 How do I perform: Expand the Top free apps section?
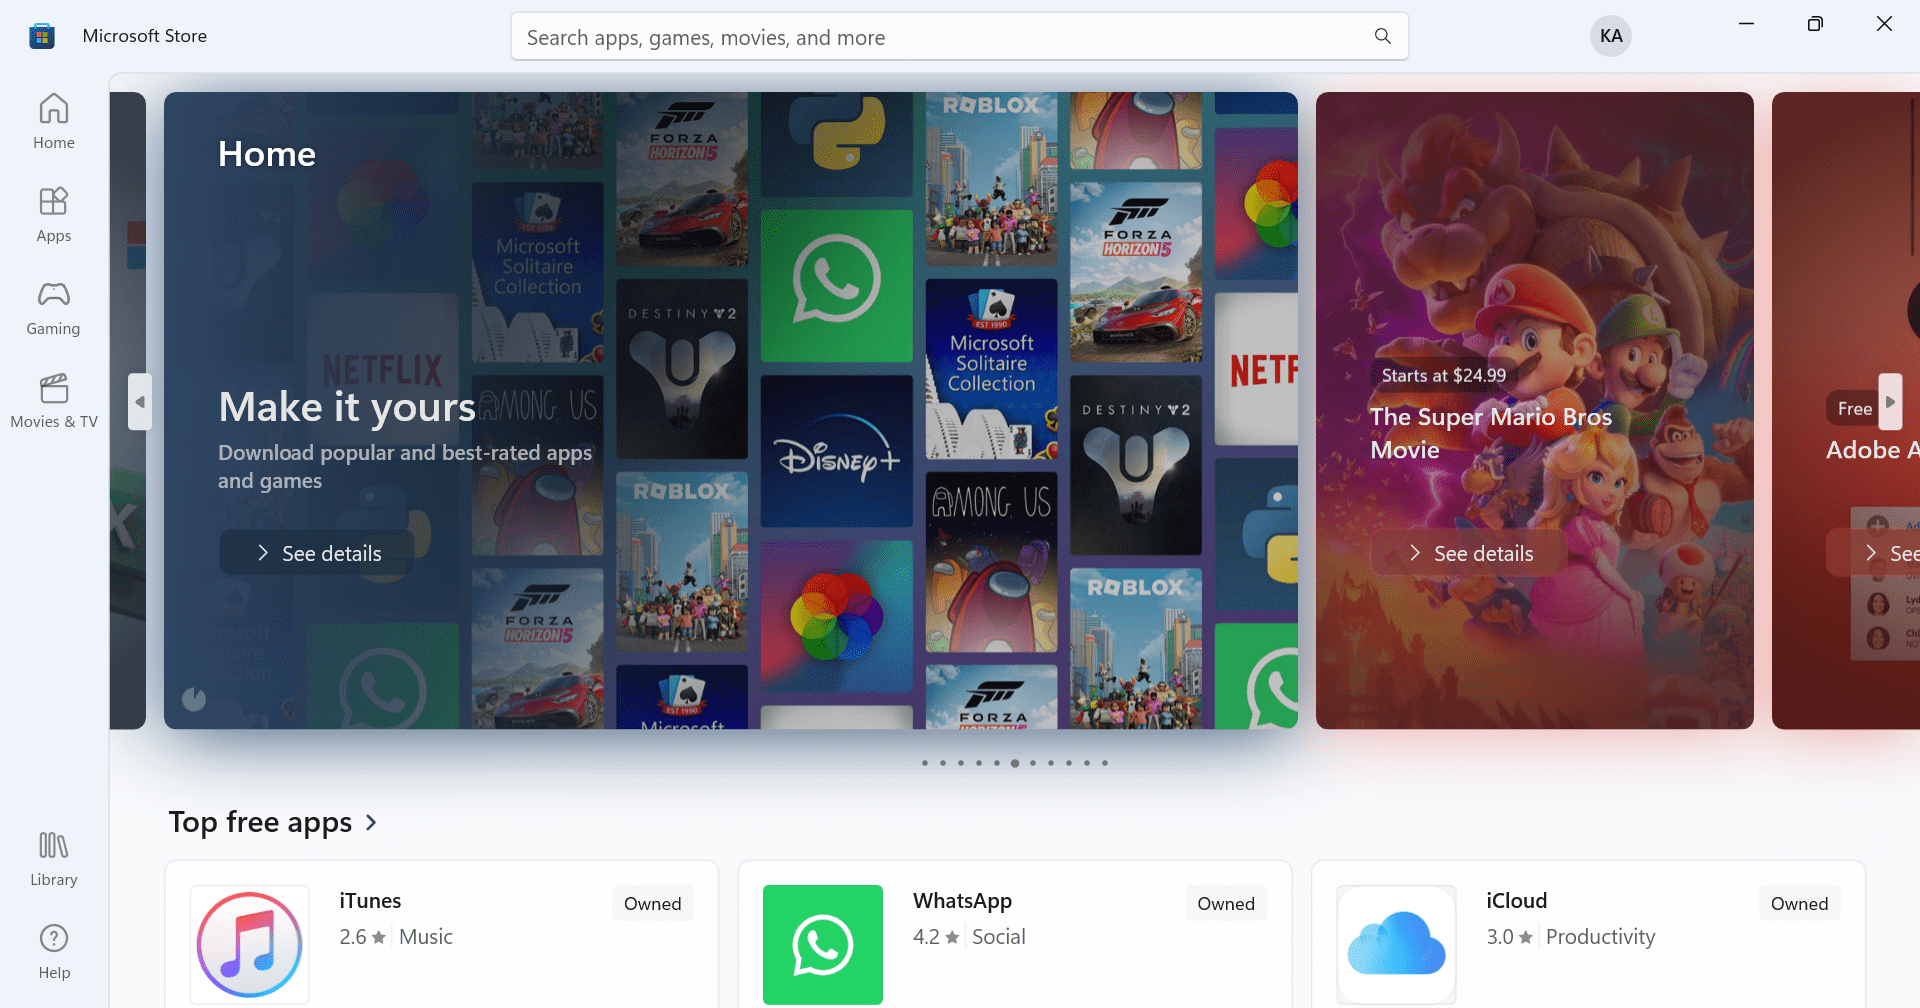click(x=273, y=822)
